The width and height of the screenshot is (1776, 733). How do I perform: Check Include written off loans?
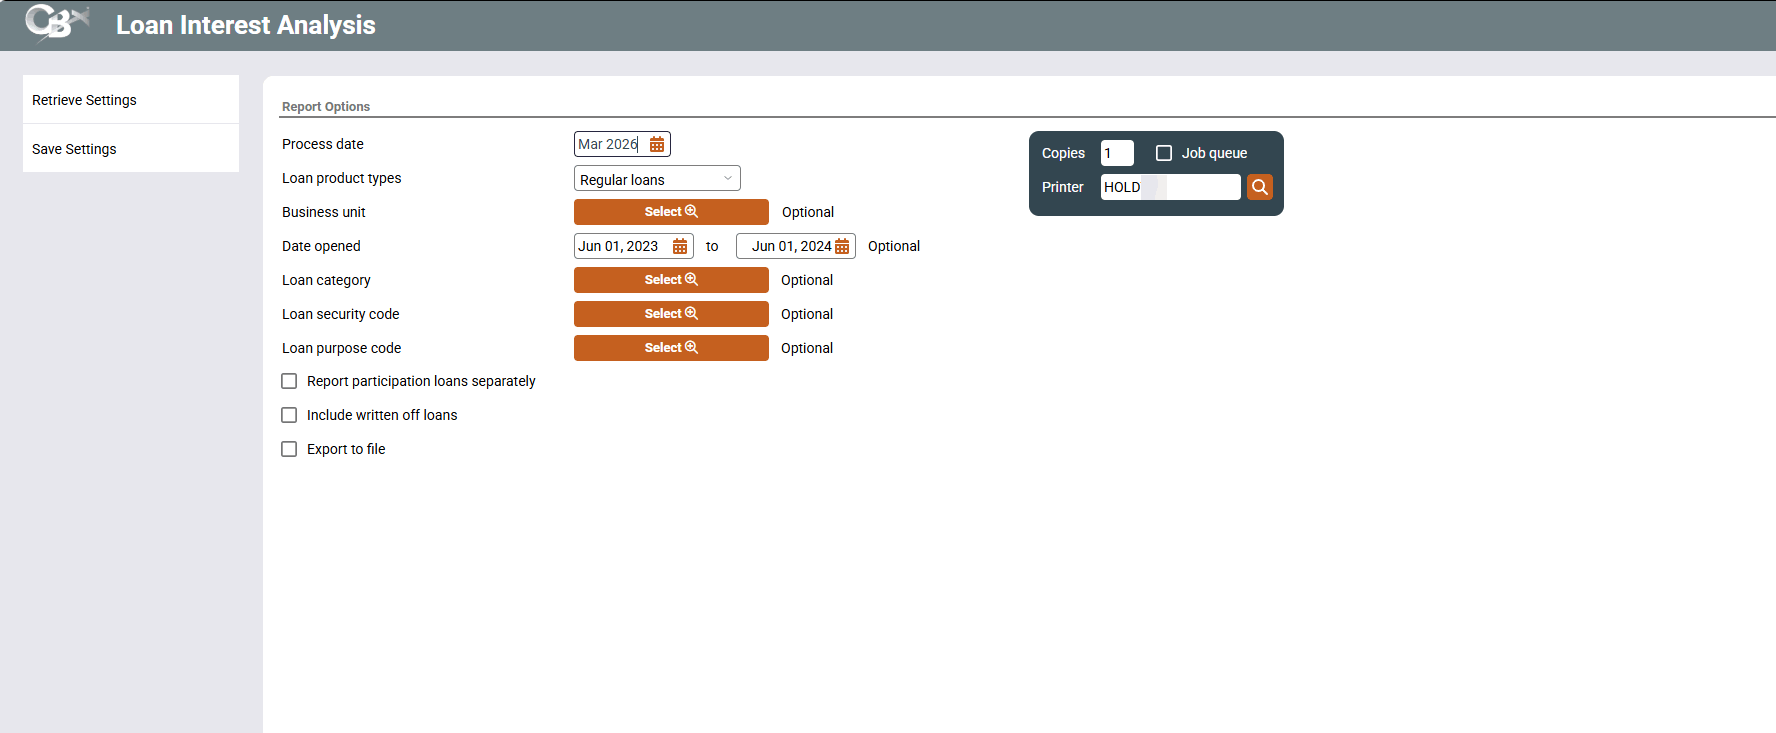[289, 415]
